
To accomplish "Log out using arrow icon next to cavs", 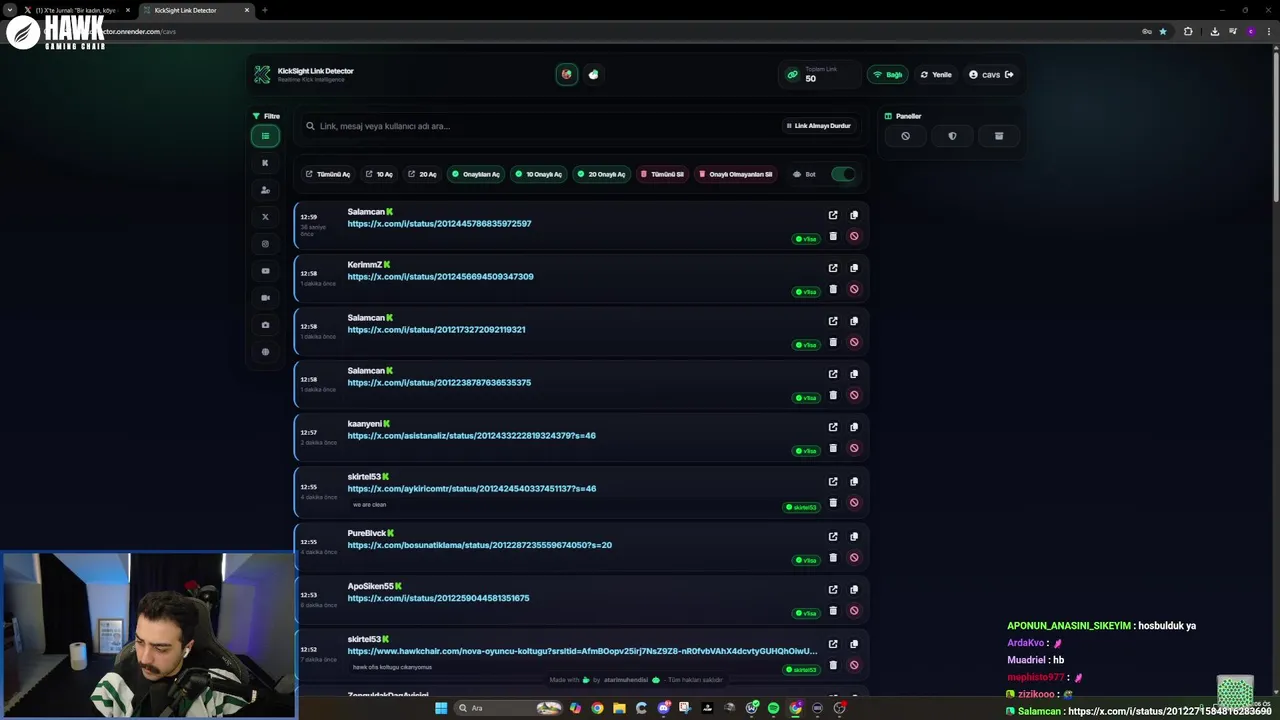I will [x=1009, y=74].
